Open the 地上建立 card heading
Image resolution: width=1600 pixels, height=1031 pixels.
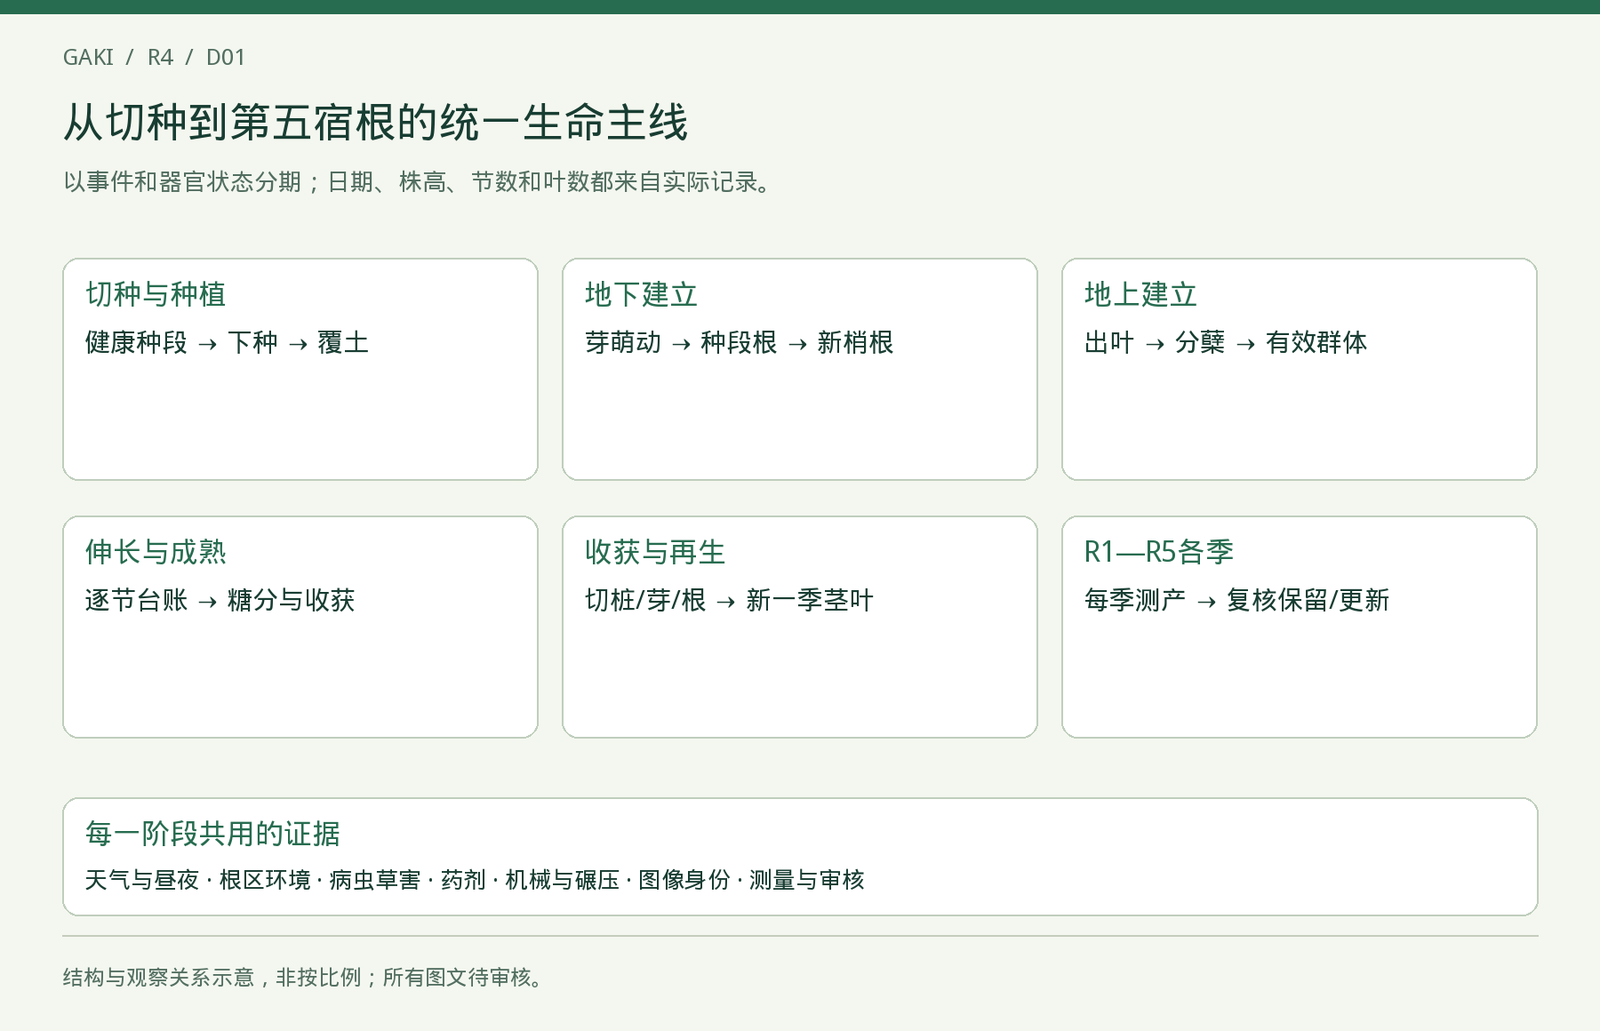pyautogui.click(x=1141, y=294)
